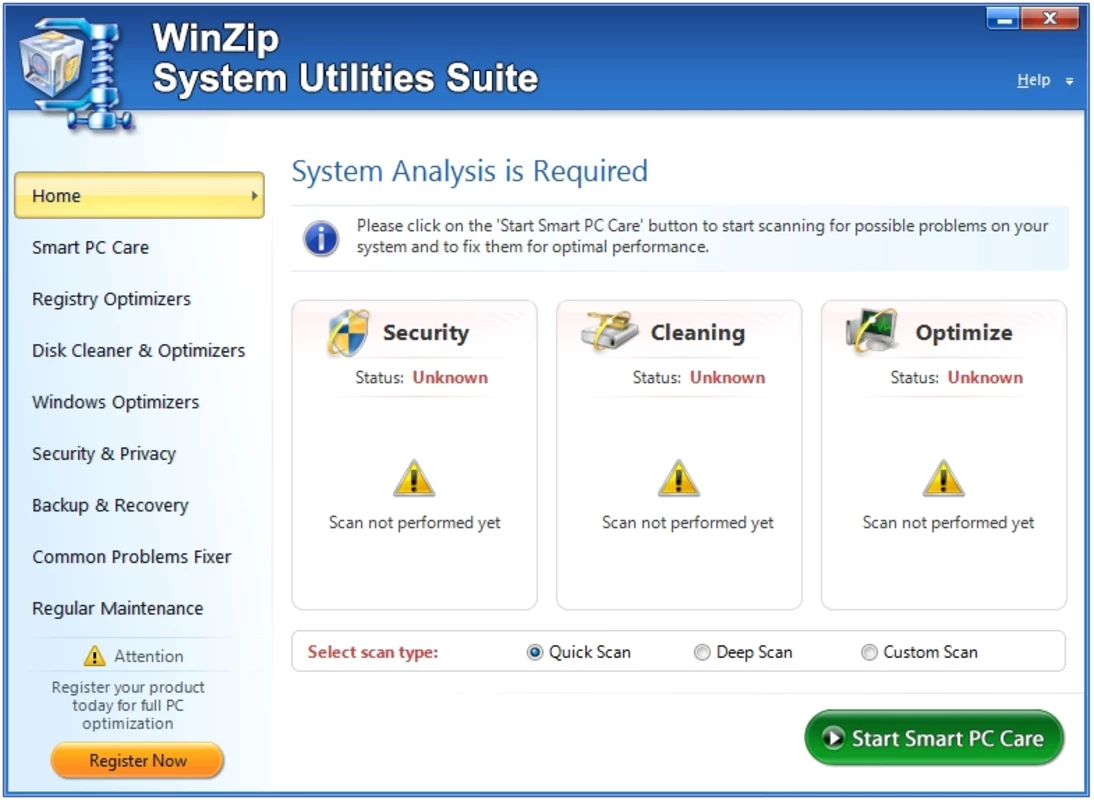The height and width of the screenshot is (800, 1094).
Task: Click 'Scan not performed yet' under Cleaning
Action: point(688,522)
